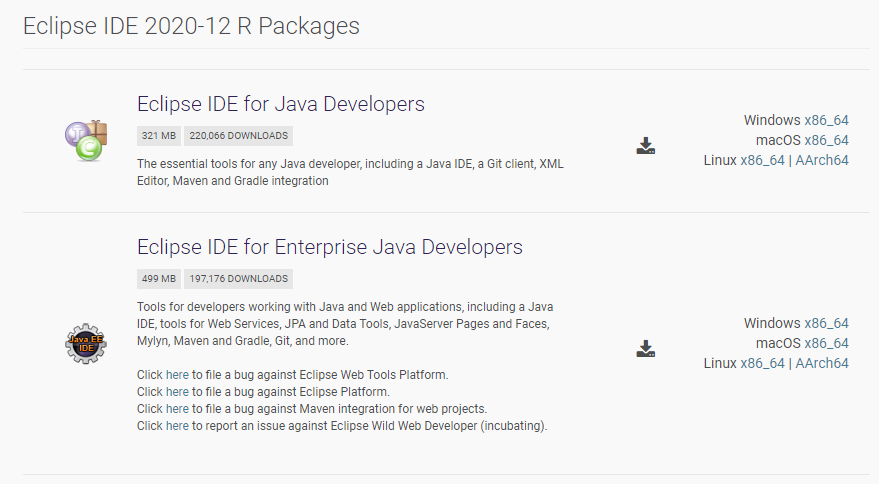Click the 'Tools for developers working with Java' description

pos(345,324)
